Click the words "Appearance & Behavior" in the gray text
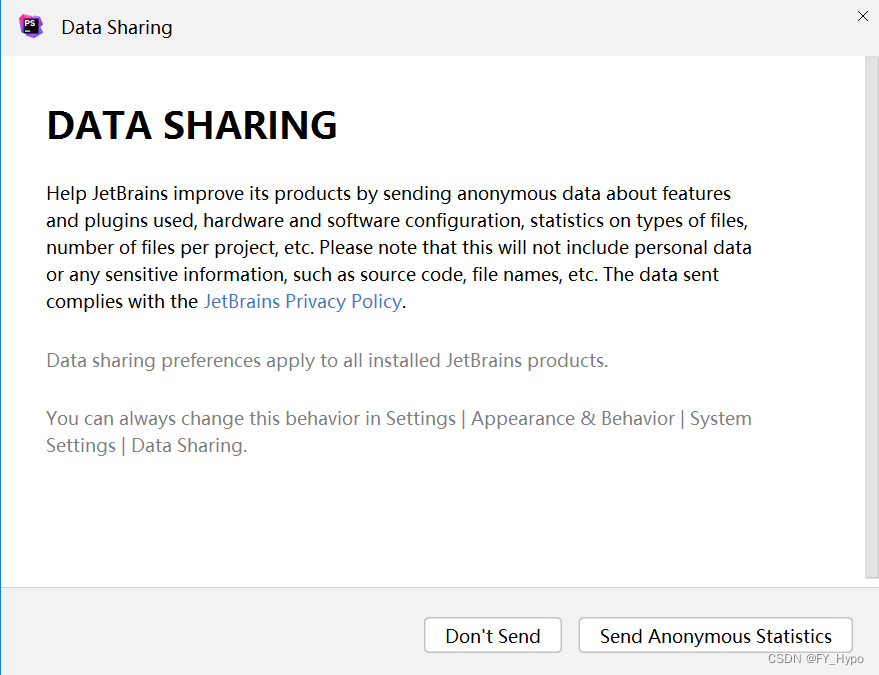 tap(572, 419)
